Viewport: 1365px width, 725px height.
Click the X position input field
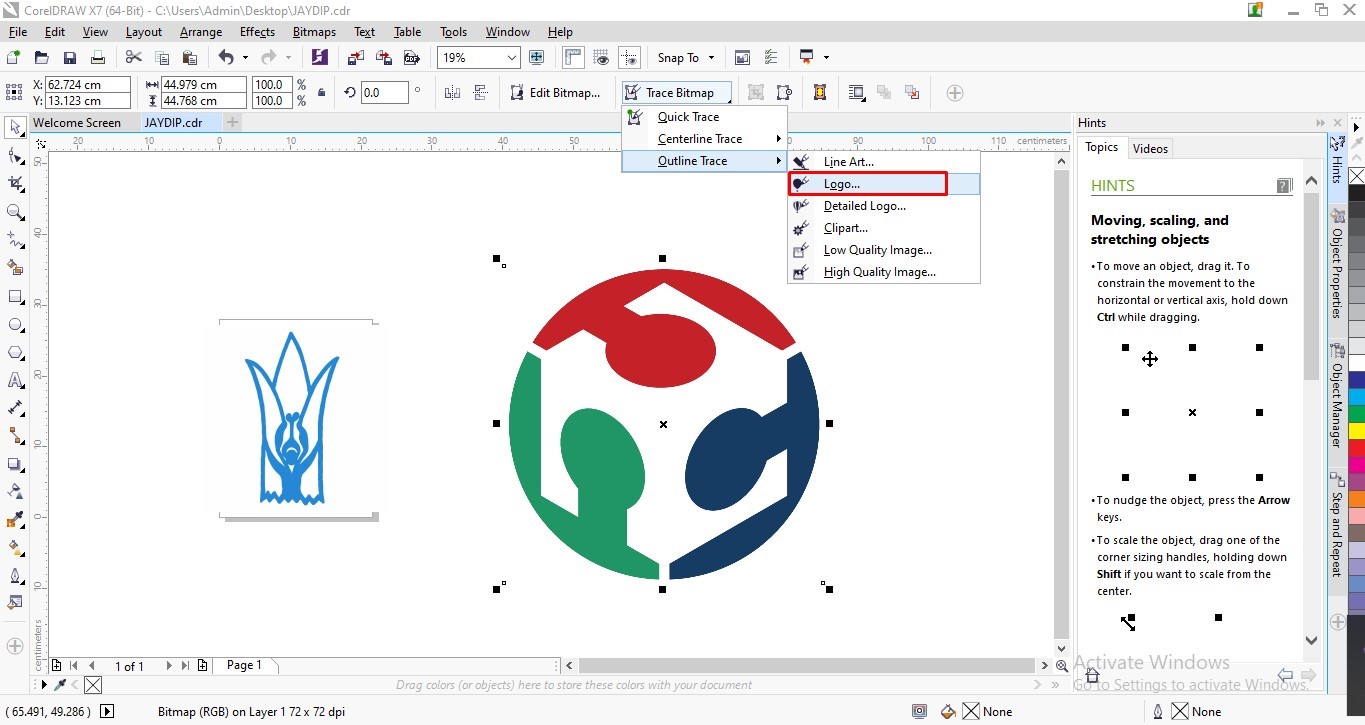pyautogui.click(x=88, y=85)
